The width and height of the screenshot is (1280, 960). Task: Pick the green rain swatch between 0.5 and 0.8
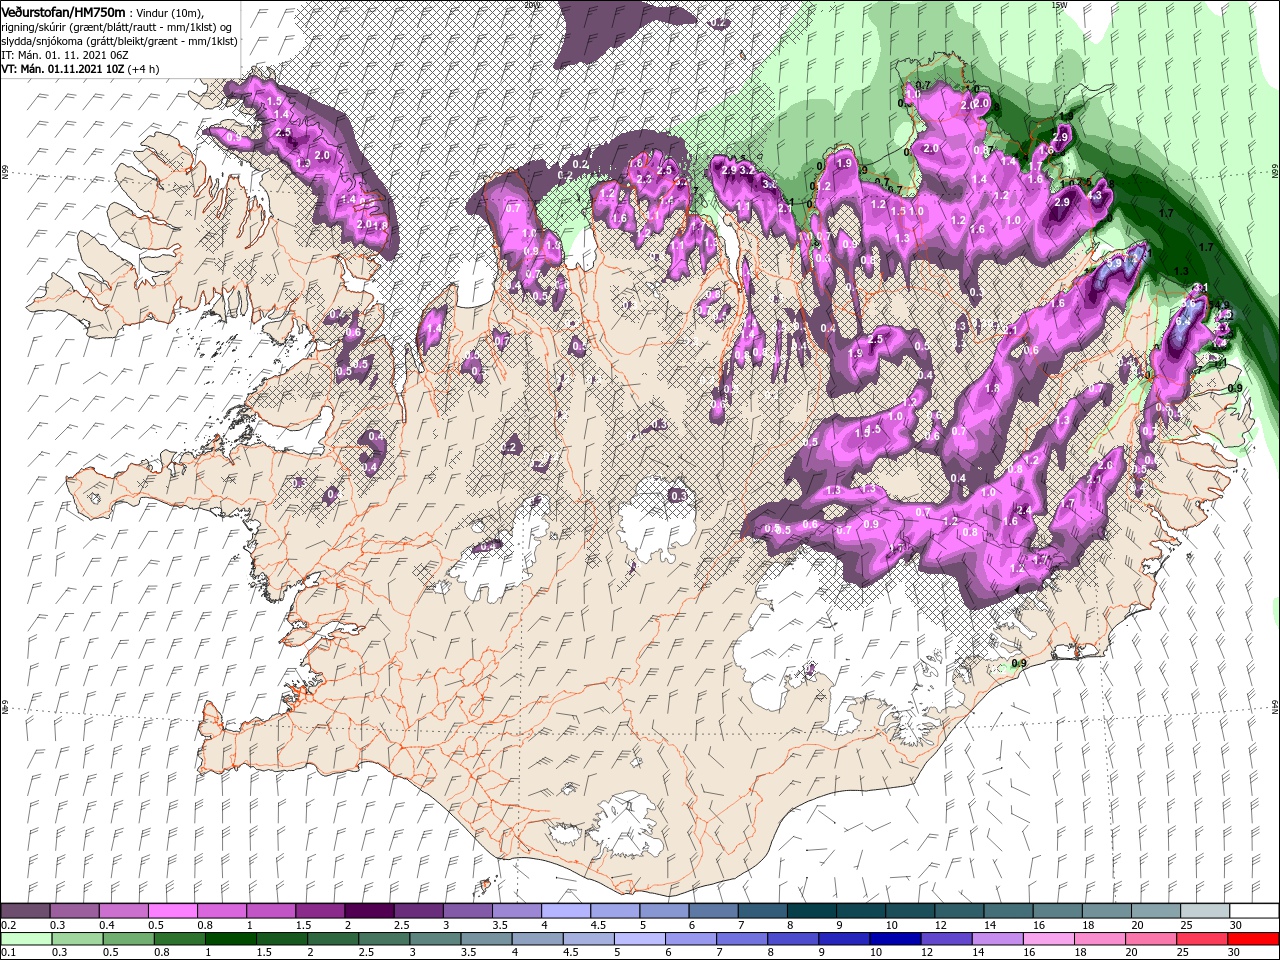pos(128,939)
